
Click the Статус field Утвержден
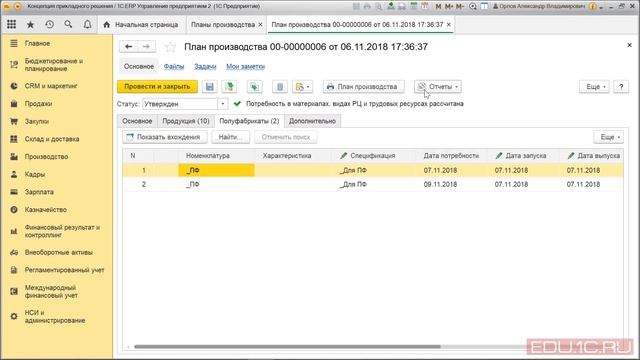[180, 104]
